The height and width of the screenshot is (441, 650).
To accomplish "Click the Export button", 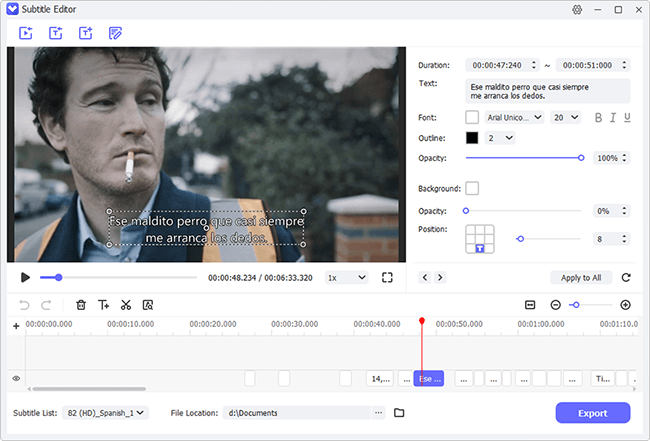I will pos(593,413).
